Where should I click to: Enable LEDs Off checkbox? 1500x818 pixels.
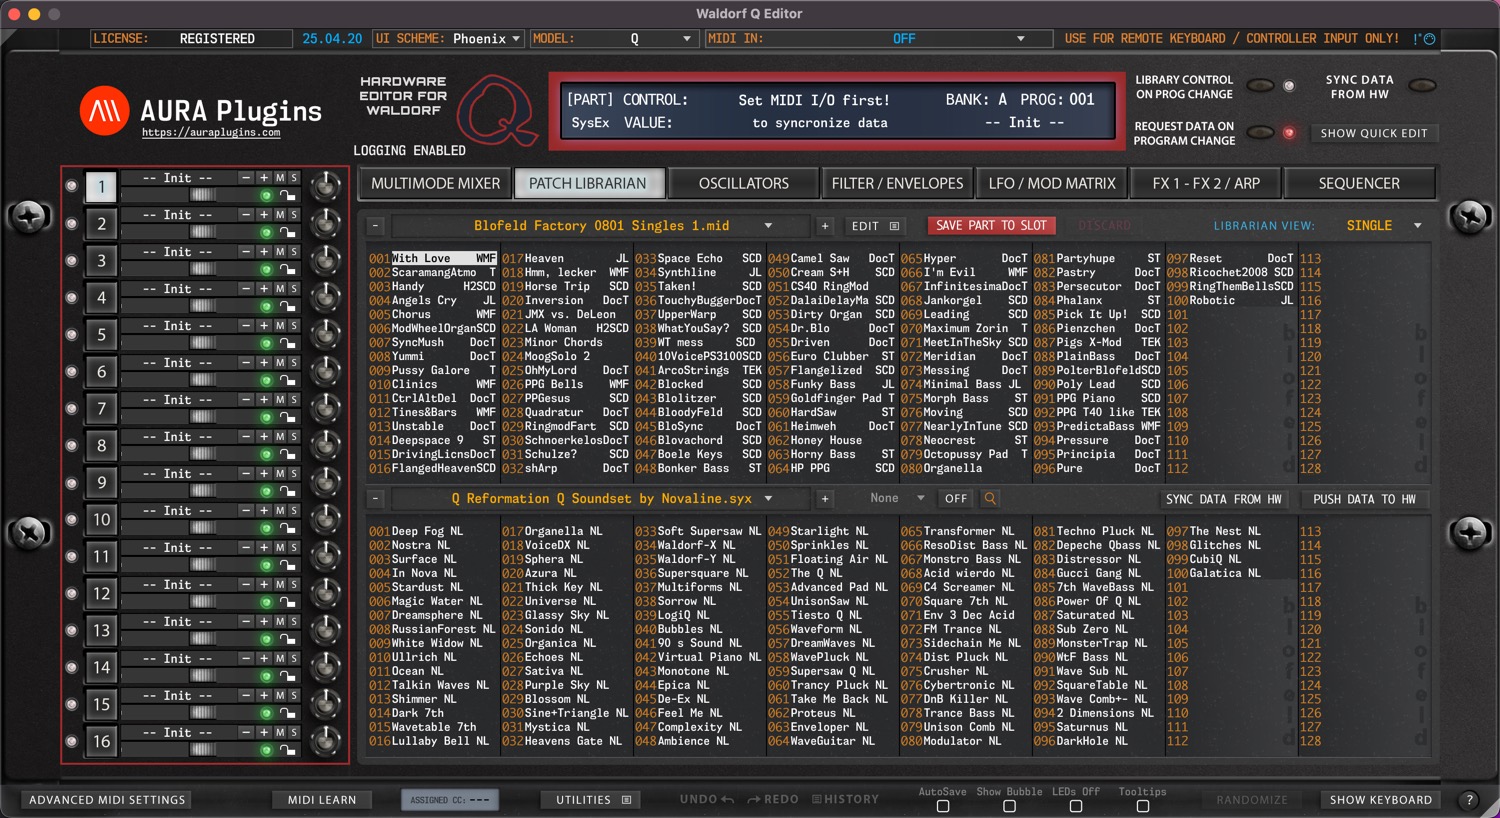1076,806
